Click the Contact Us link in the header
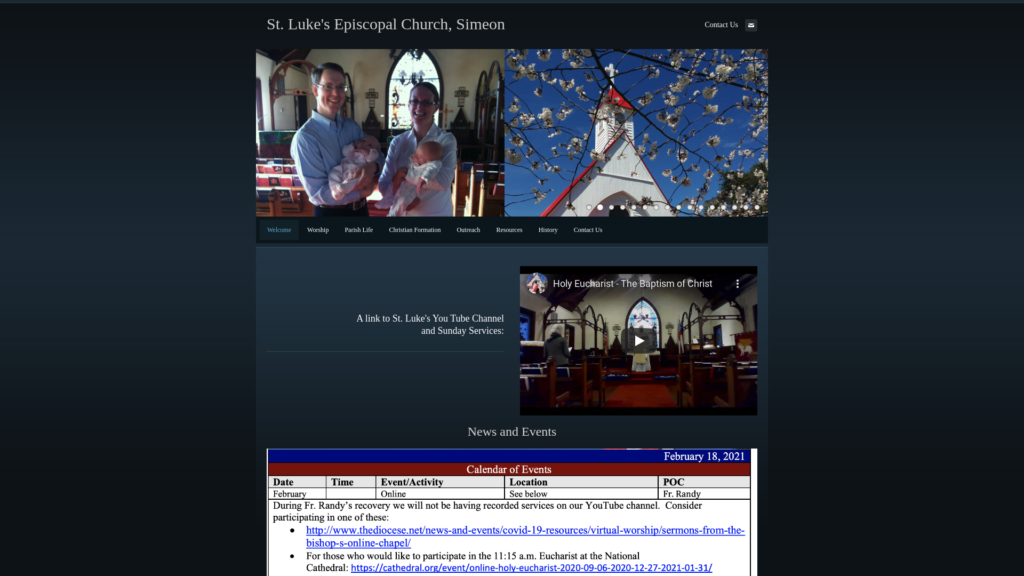 721,25
